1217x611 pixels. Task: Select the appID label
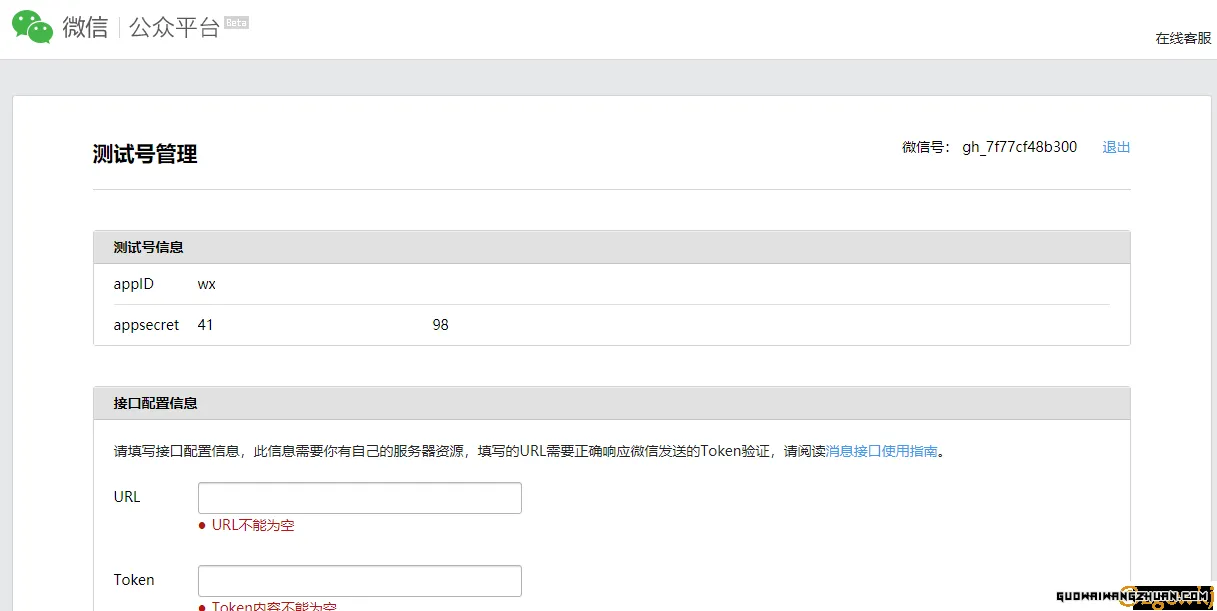point(134,284)
